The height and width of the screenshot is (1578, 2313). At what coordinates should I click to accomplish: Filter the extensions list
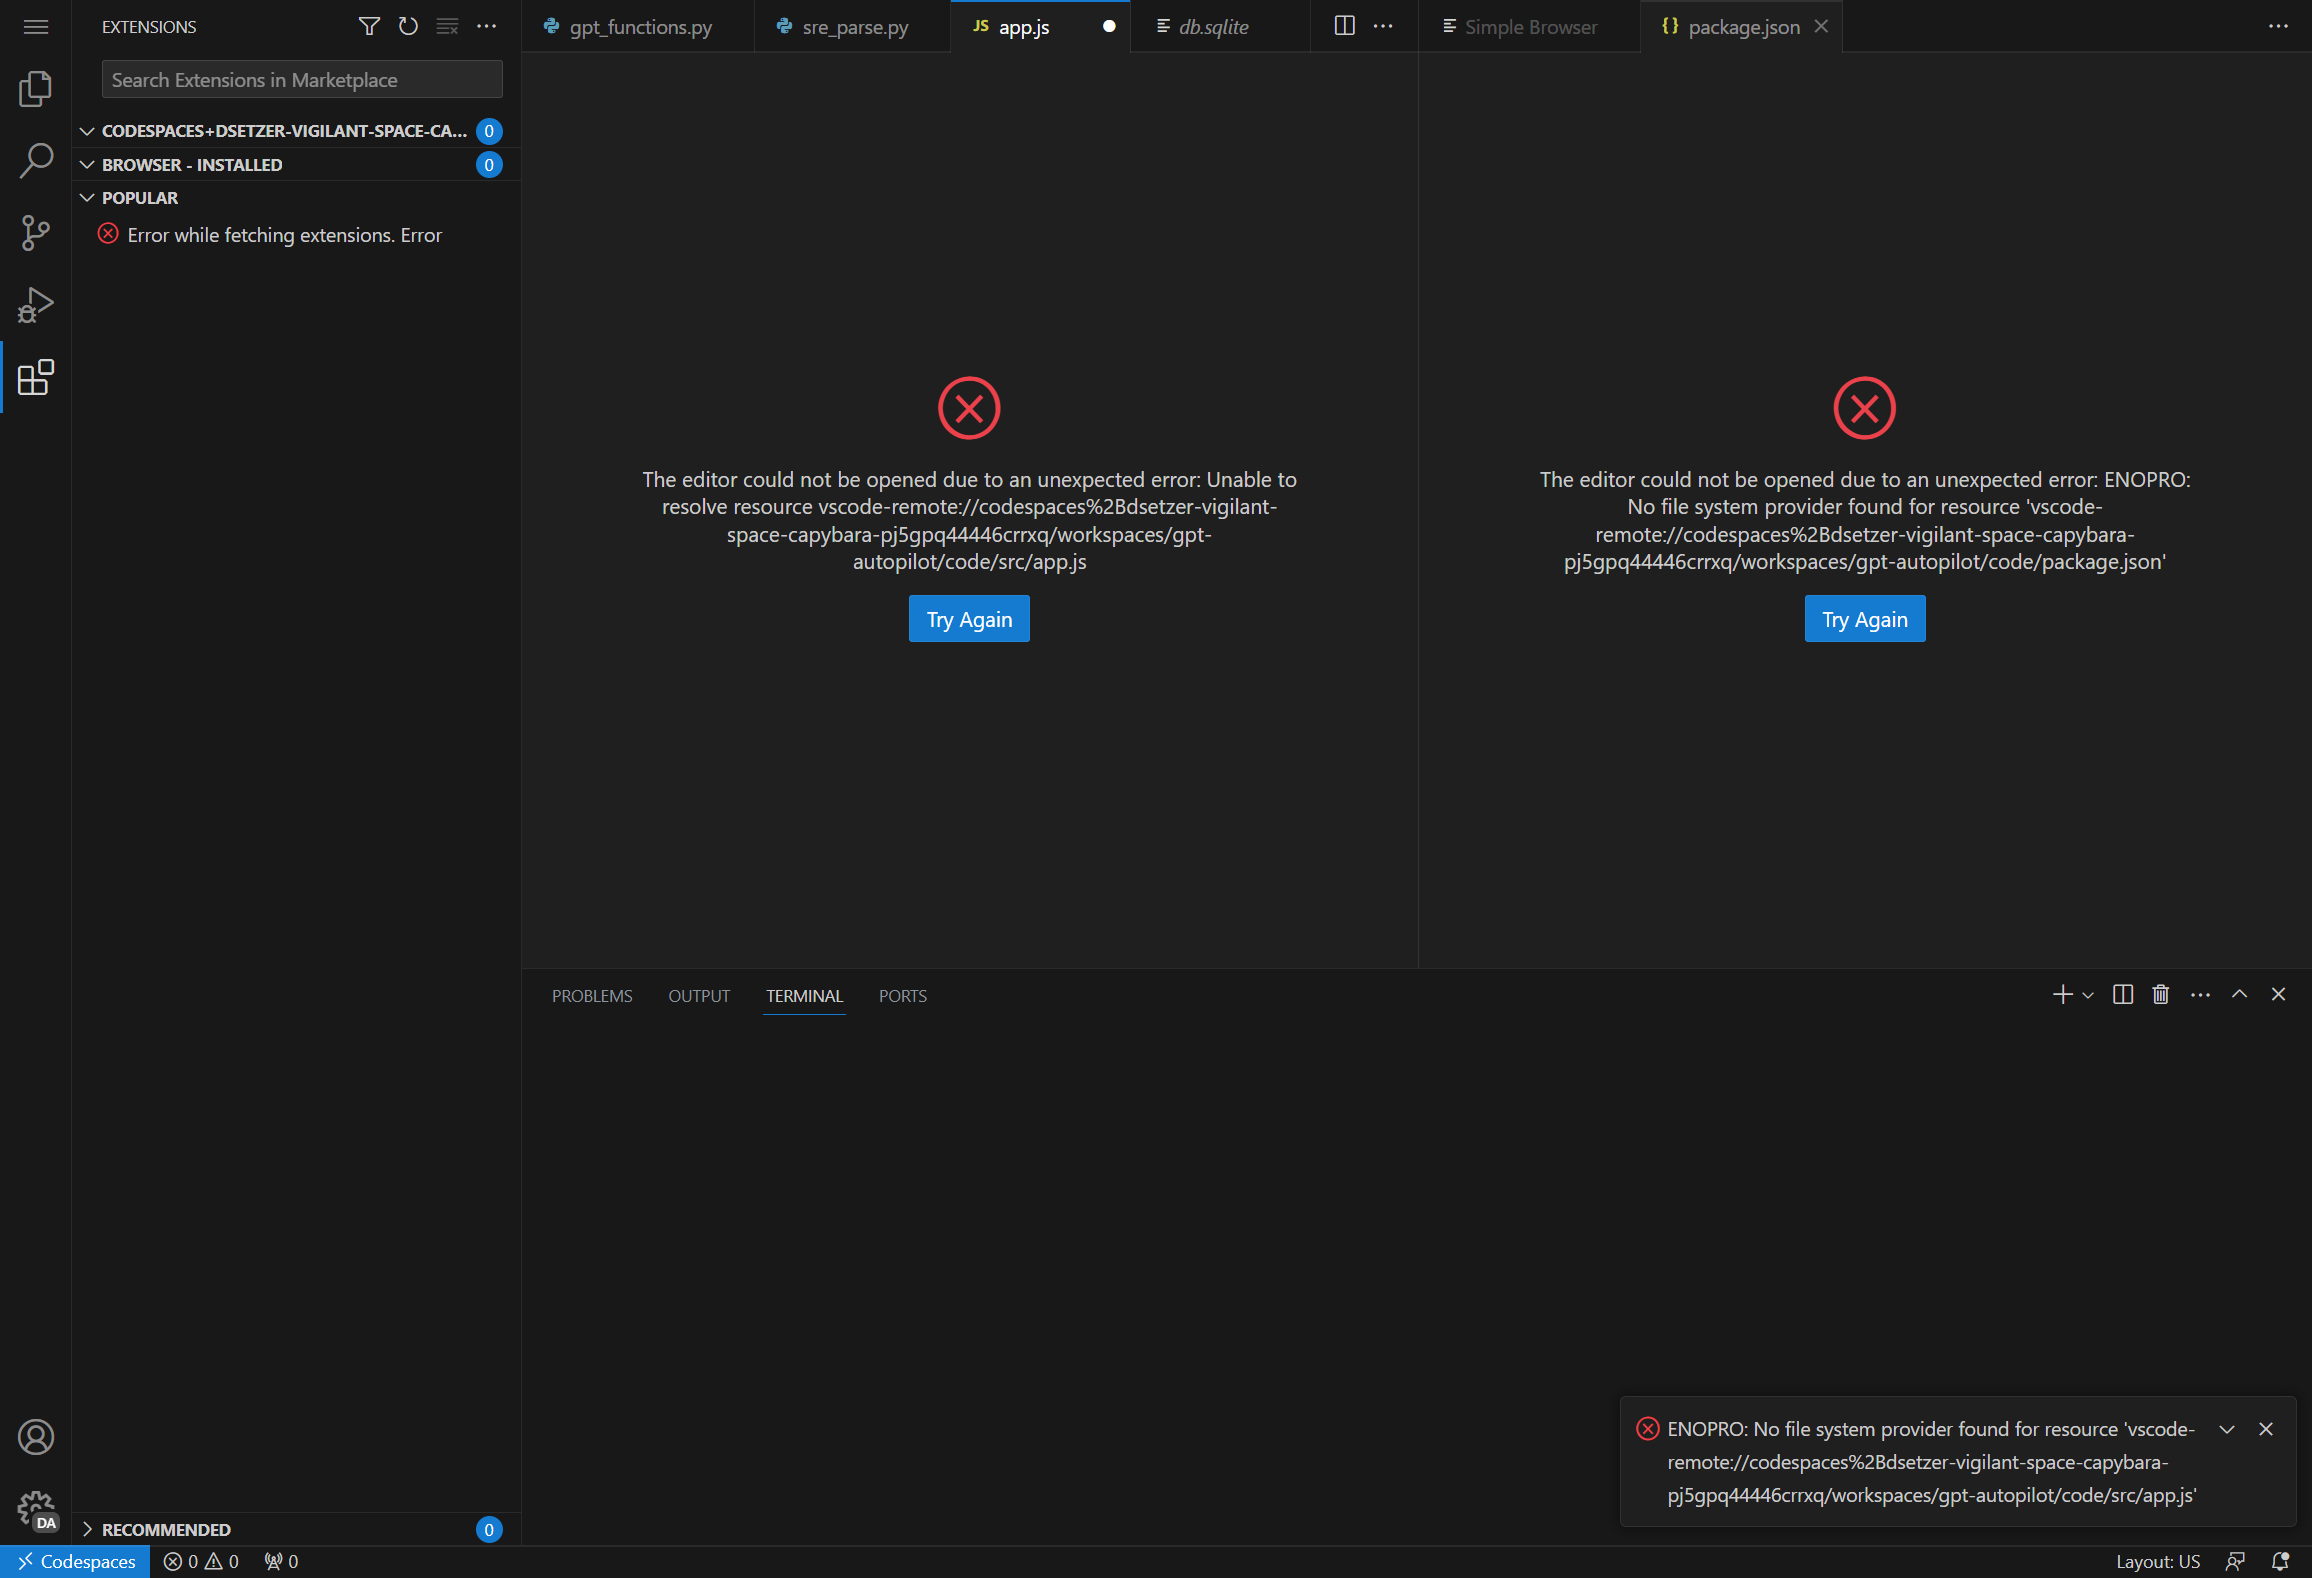tap(369, 27)
